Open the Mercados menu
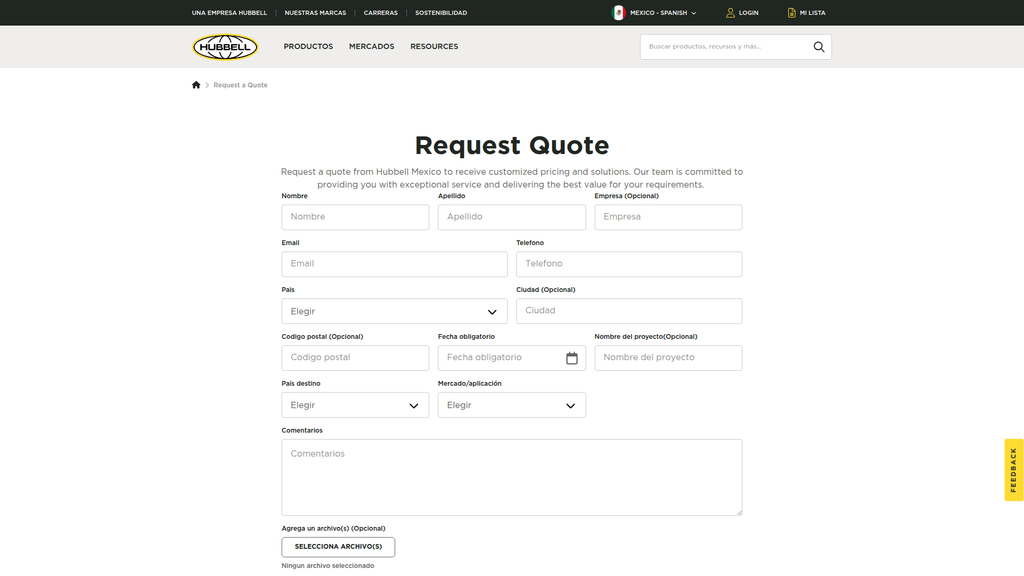1024x576 pixels. [x=372, y=46]
